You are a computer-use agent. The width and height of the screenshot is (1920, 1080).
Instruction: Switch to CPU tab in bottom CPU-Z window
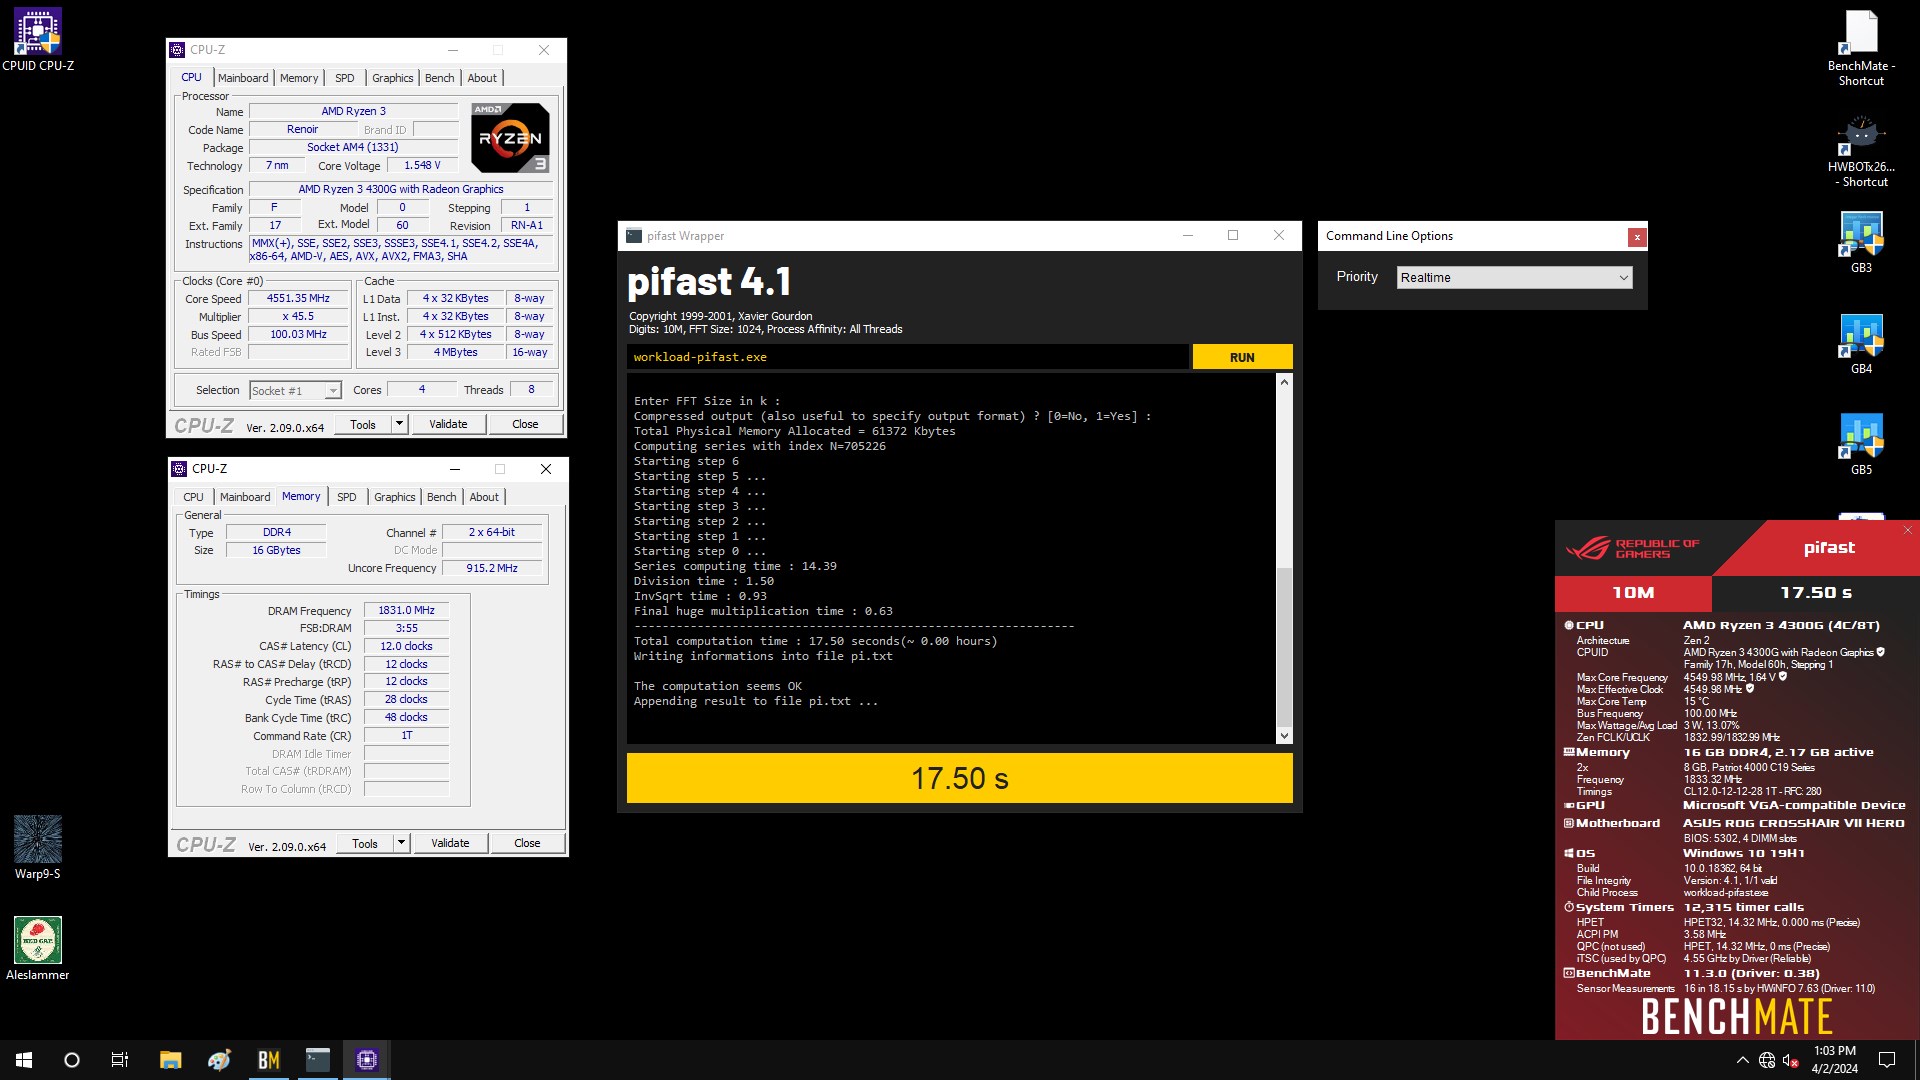(x=193, y=497)
